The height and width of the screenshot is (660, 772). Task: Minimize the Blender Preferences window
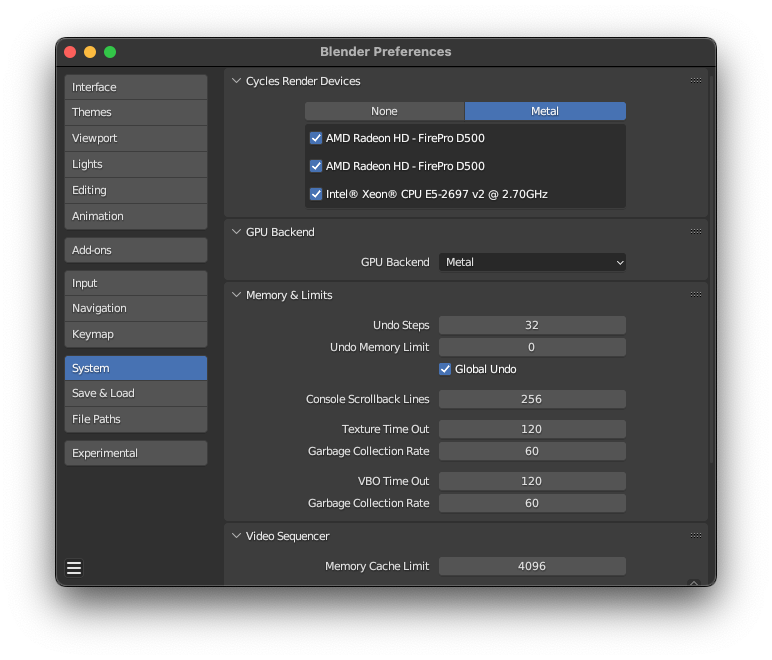pyautogui.click(x=90, y=52)
